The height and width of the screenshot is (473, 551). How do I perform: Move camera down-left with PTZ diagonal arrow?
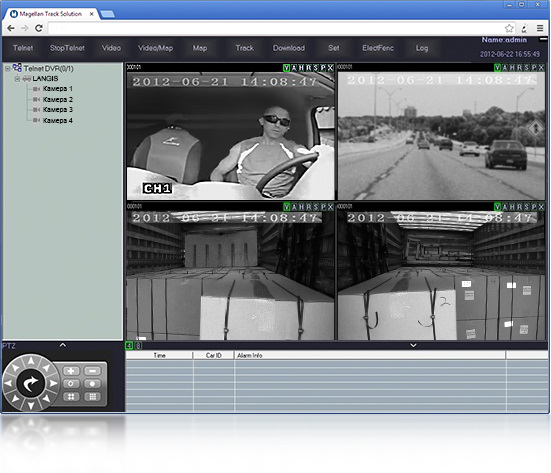(15, 399)
